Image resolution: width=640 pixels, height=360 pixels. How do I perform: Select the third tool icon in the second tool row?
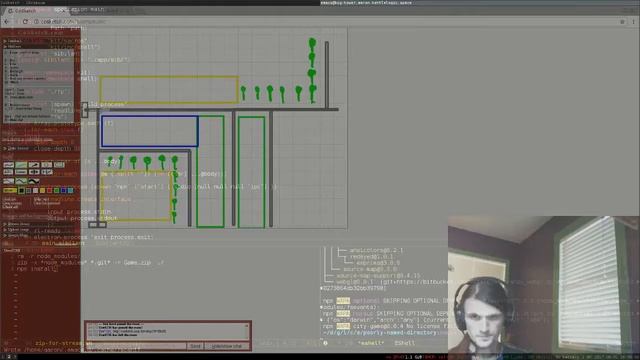34,172
